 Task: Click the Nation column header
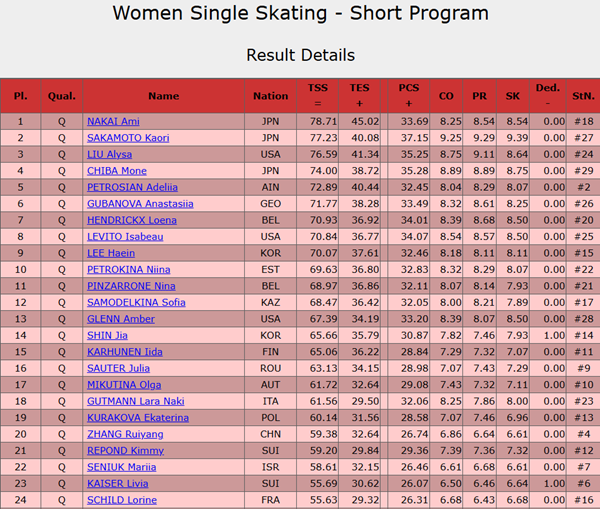coord(271,96)
